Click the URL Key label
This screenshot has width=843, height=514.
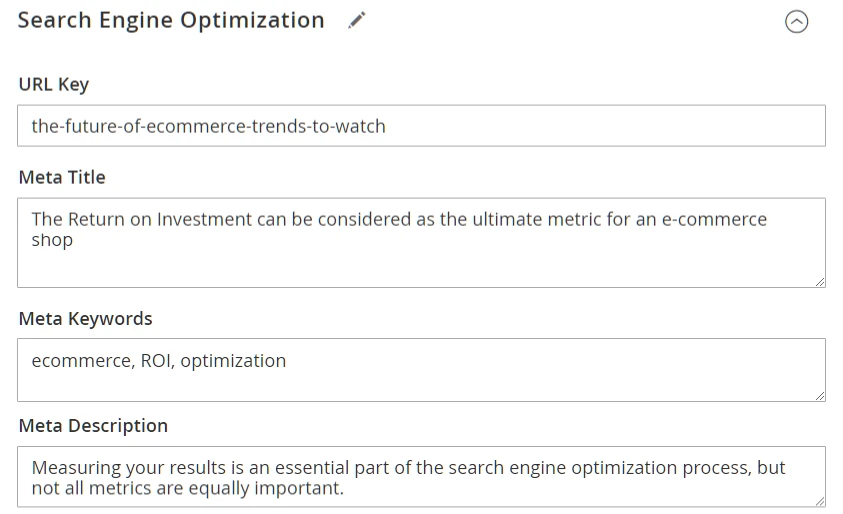tap(54, 85)
